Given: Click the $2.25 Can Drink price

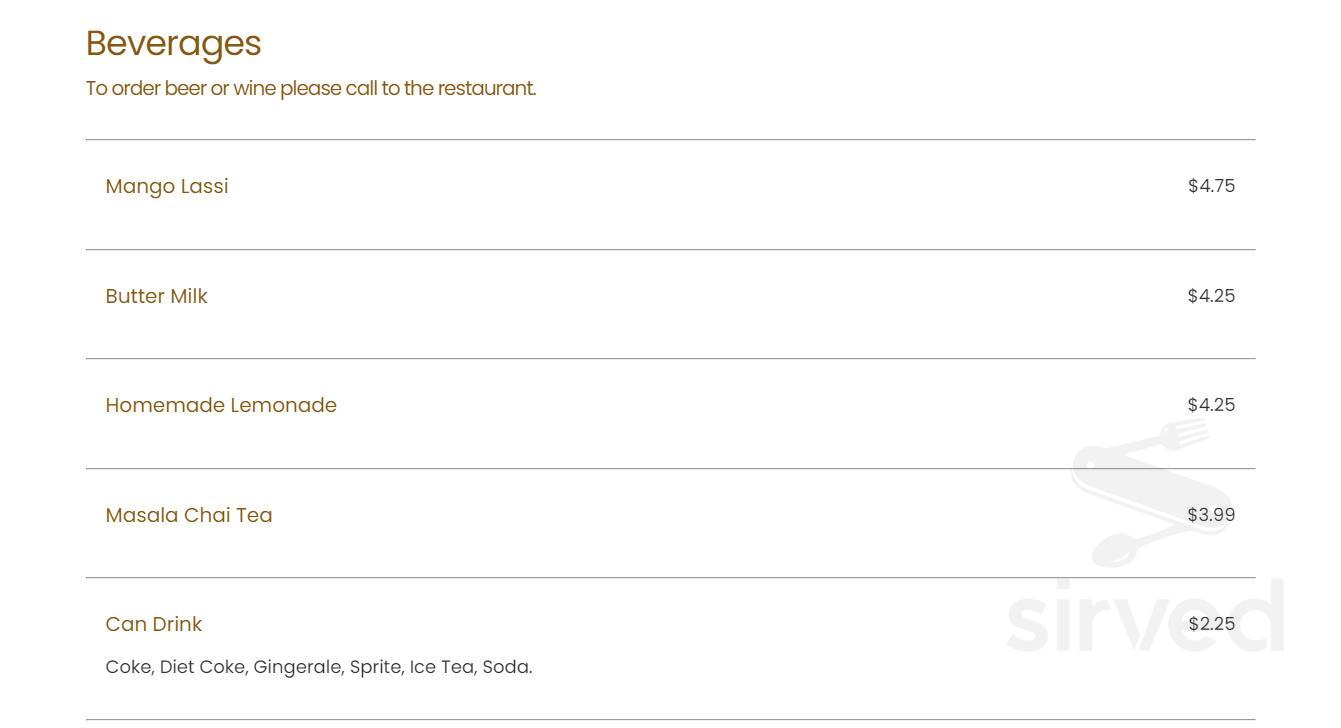Looking at the screenshot, I should point(1211,624).
